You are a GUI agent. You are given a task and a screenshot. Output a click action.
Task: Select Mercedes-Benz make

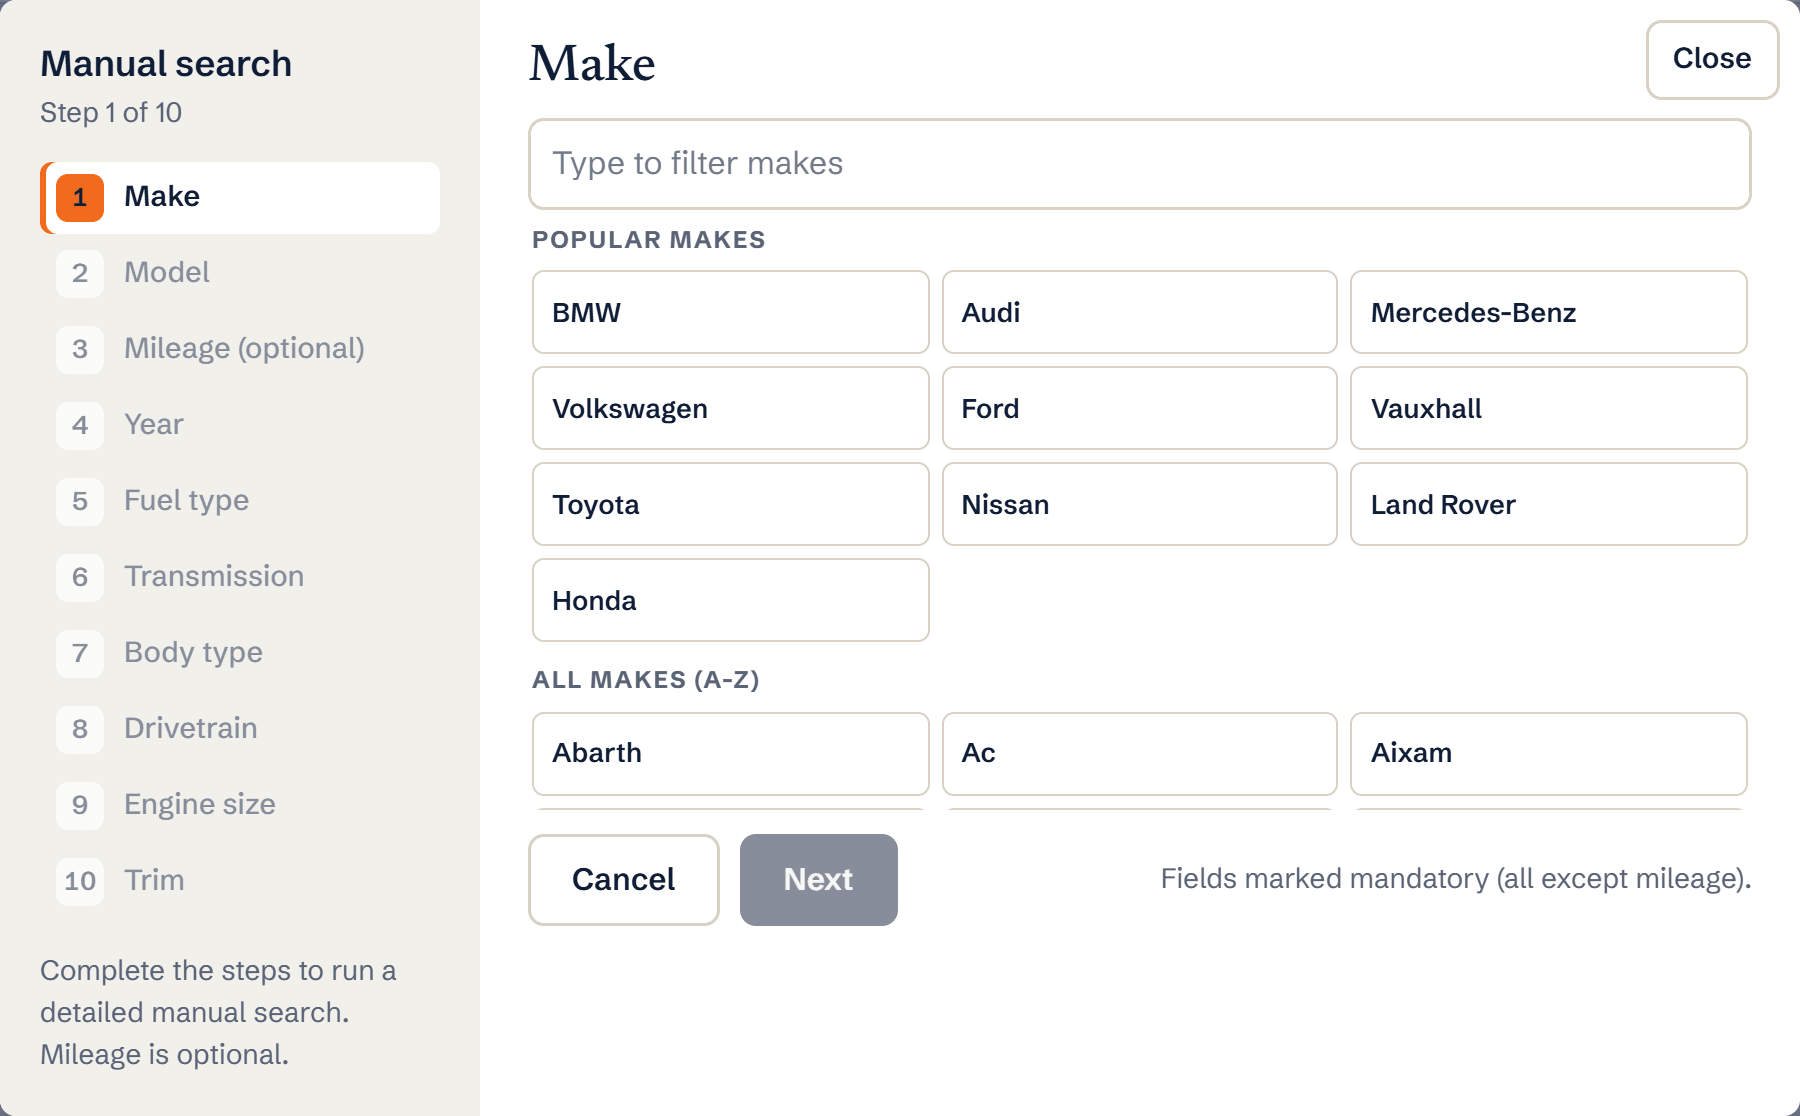tap(1549, 312)
